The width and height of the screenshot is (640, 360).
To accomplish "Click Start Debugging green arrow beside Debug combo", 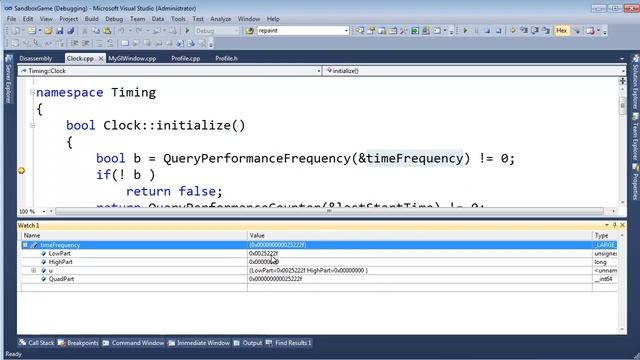I will tap(187, 31).
